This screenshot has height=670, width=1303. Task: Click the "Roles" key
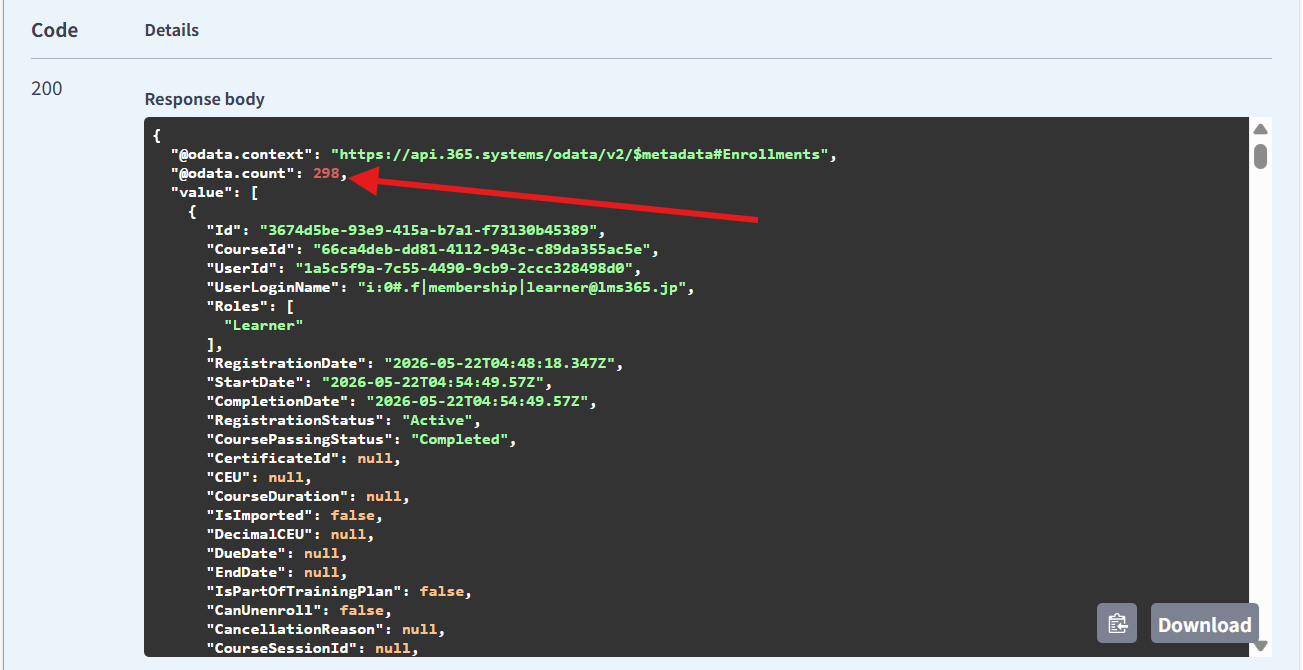pyautogui.click(x=237, y=306)
